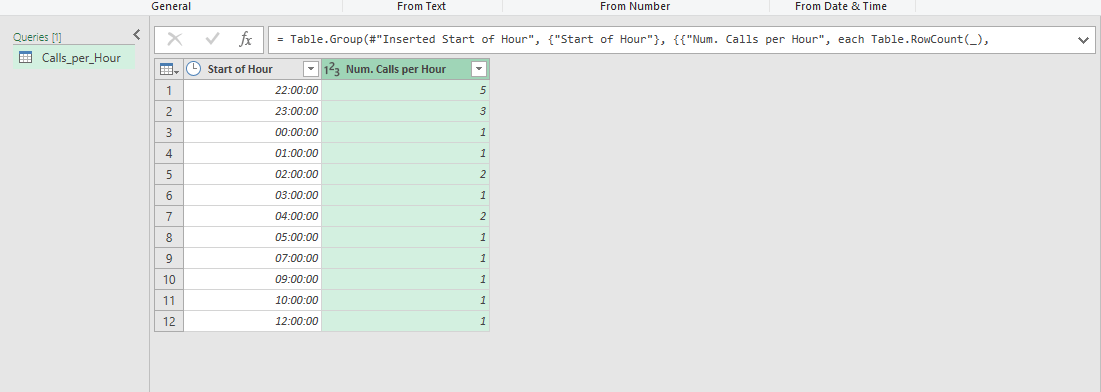Click the 03:00:00 cell

point(252,195)
